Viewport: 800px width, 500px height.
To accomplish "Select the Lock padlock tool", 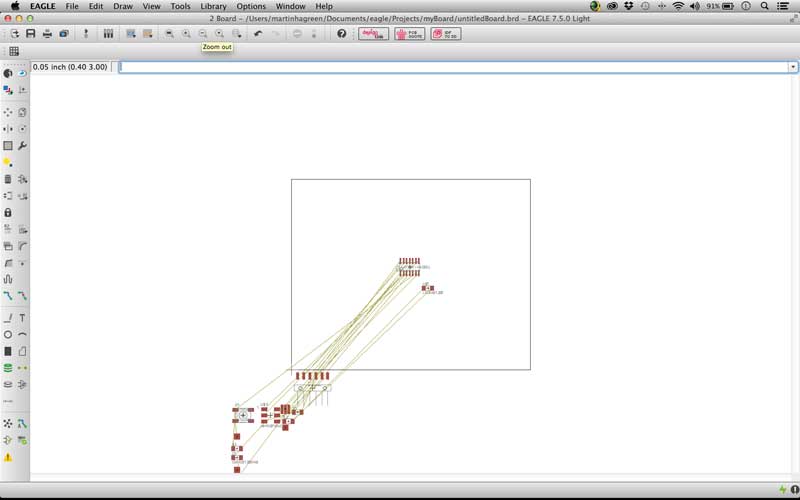I will click(8, 212).
